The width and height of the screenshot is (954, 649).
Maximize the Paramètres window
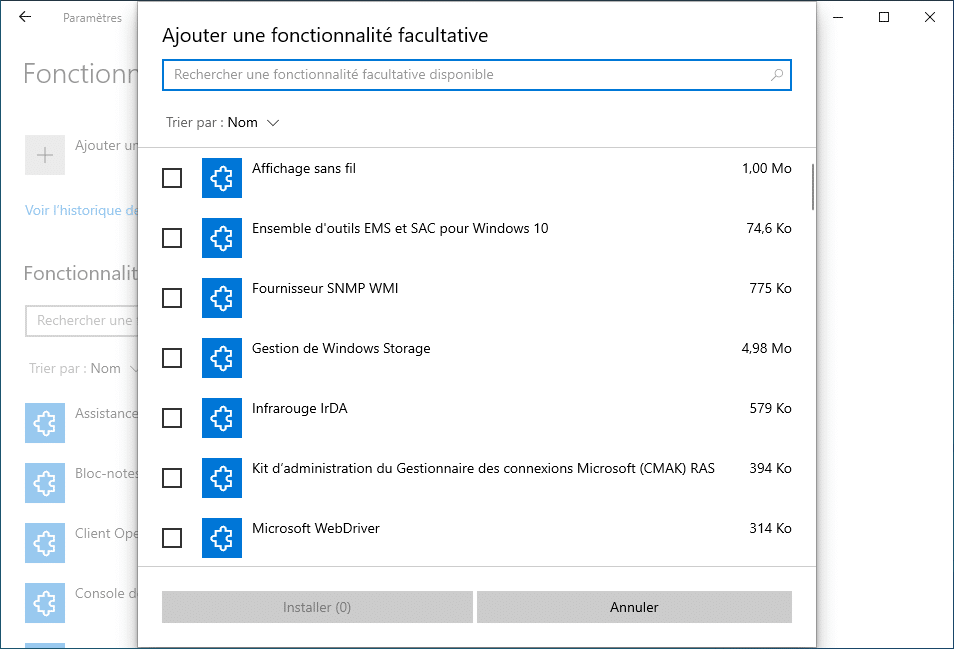(884, 17)
